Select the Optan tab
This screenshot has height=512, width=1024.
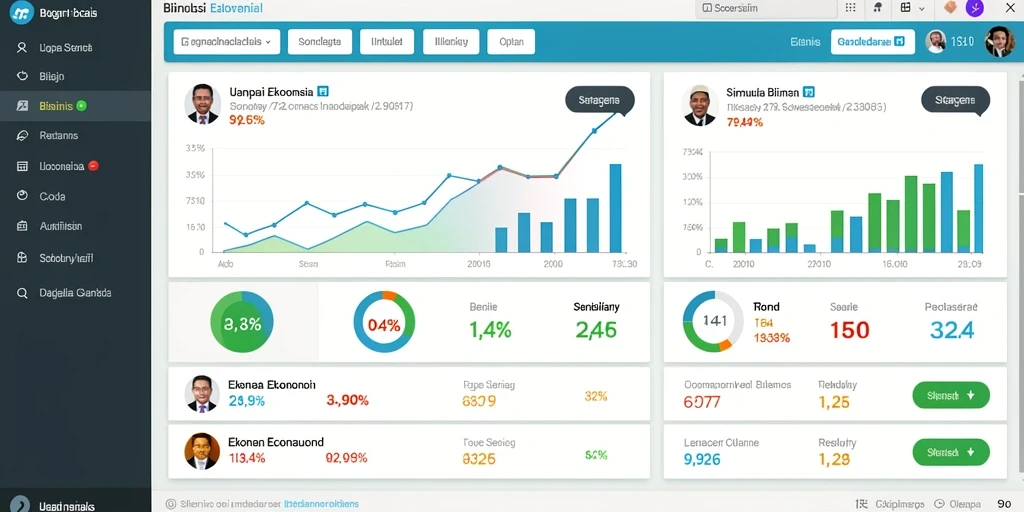coord(511,42)
